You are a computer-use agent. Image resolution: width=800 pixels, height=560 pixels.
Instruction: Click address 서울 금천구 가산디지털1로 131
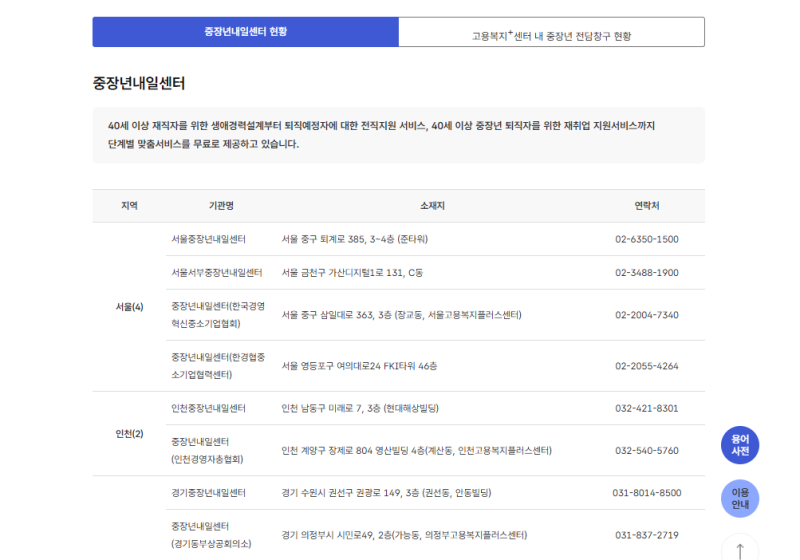click(x=352, y=273)
